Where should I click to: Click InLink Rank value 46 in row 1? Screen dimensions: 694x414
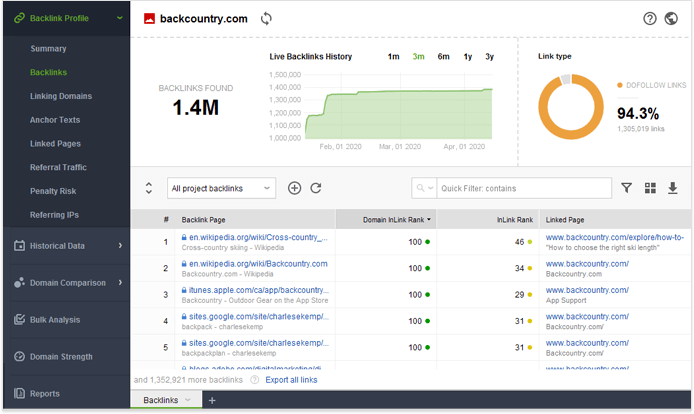pos(519,242)
